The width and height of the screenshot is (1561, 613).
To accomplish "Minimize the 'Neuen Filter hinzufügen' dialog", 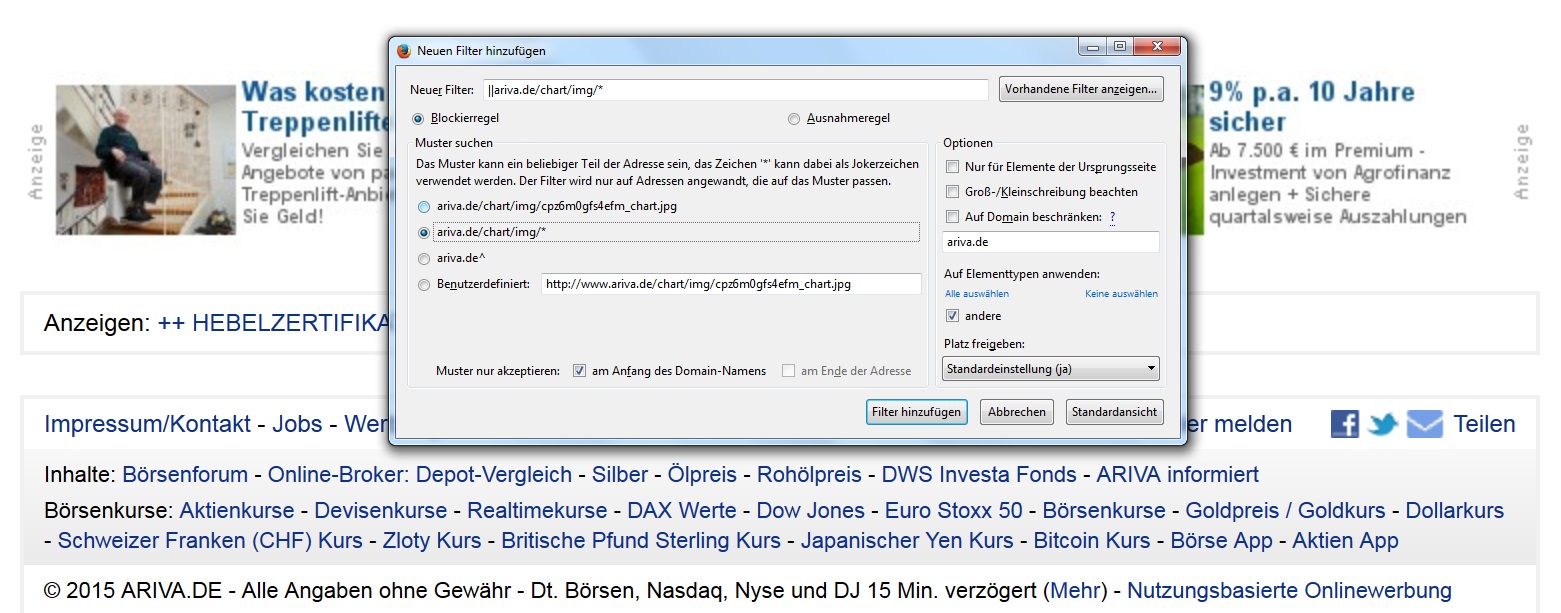I will (1092, 47).
